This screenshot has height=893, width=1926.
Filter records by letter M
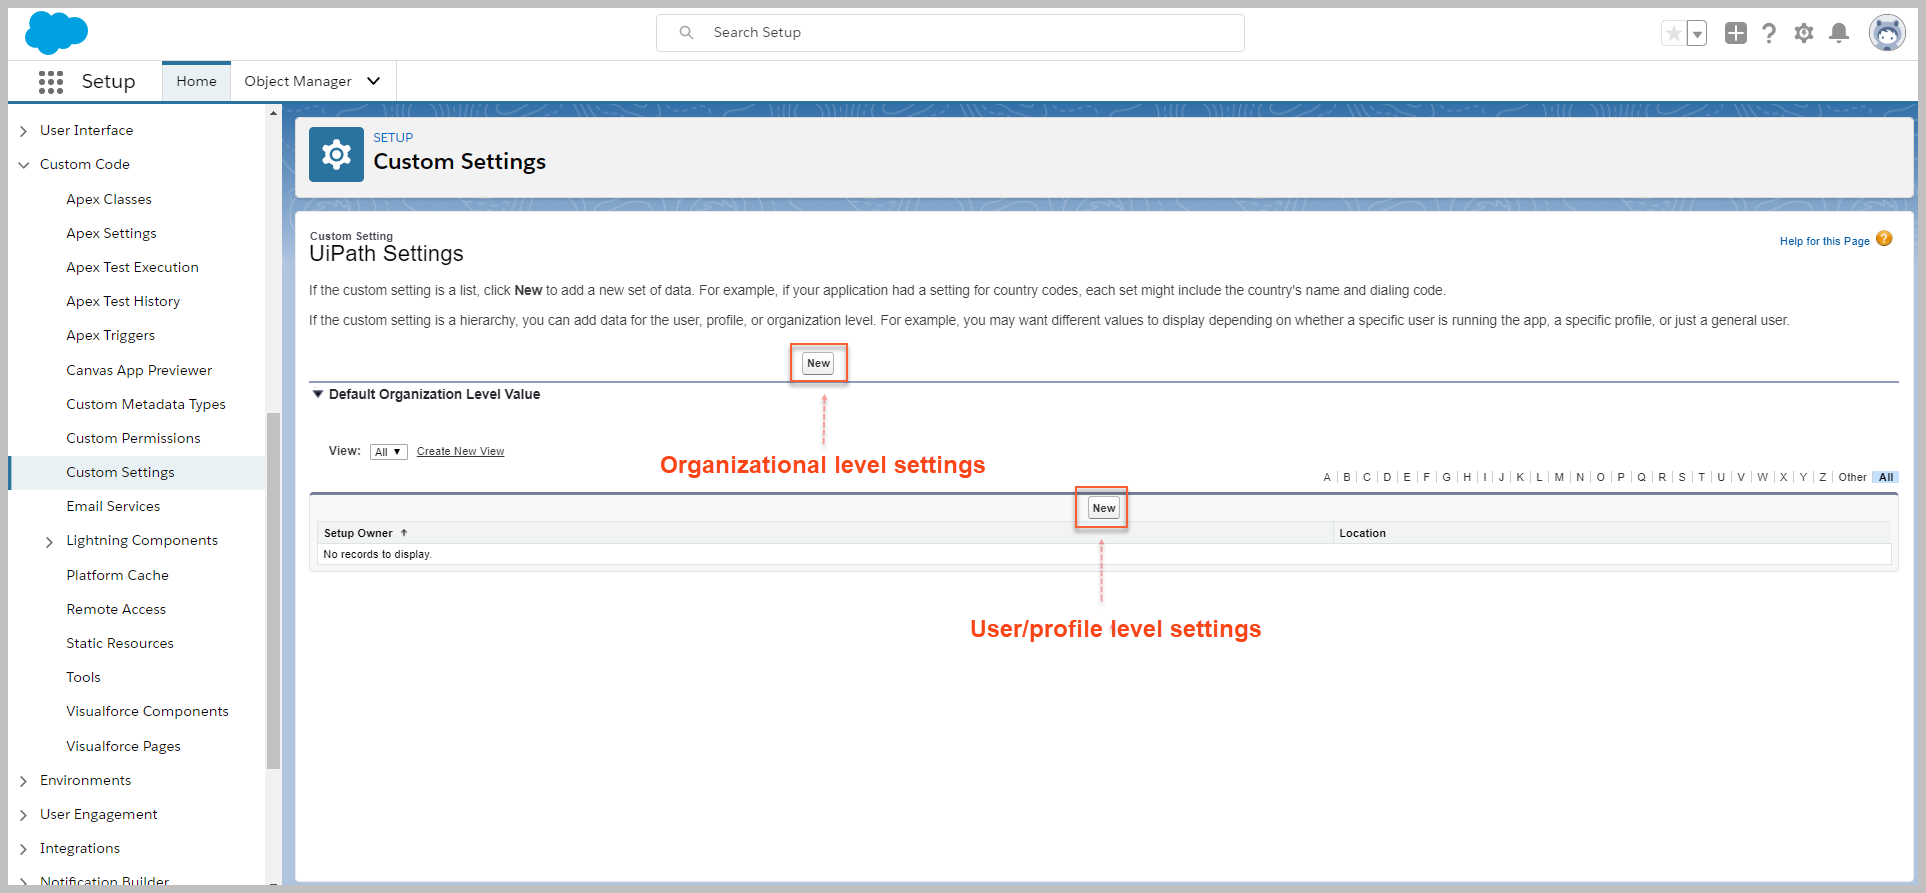[x=1559, y=477]
